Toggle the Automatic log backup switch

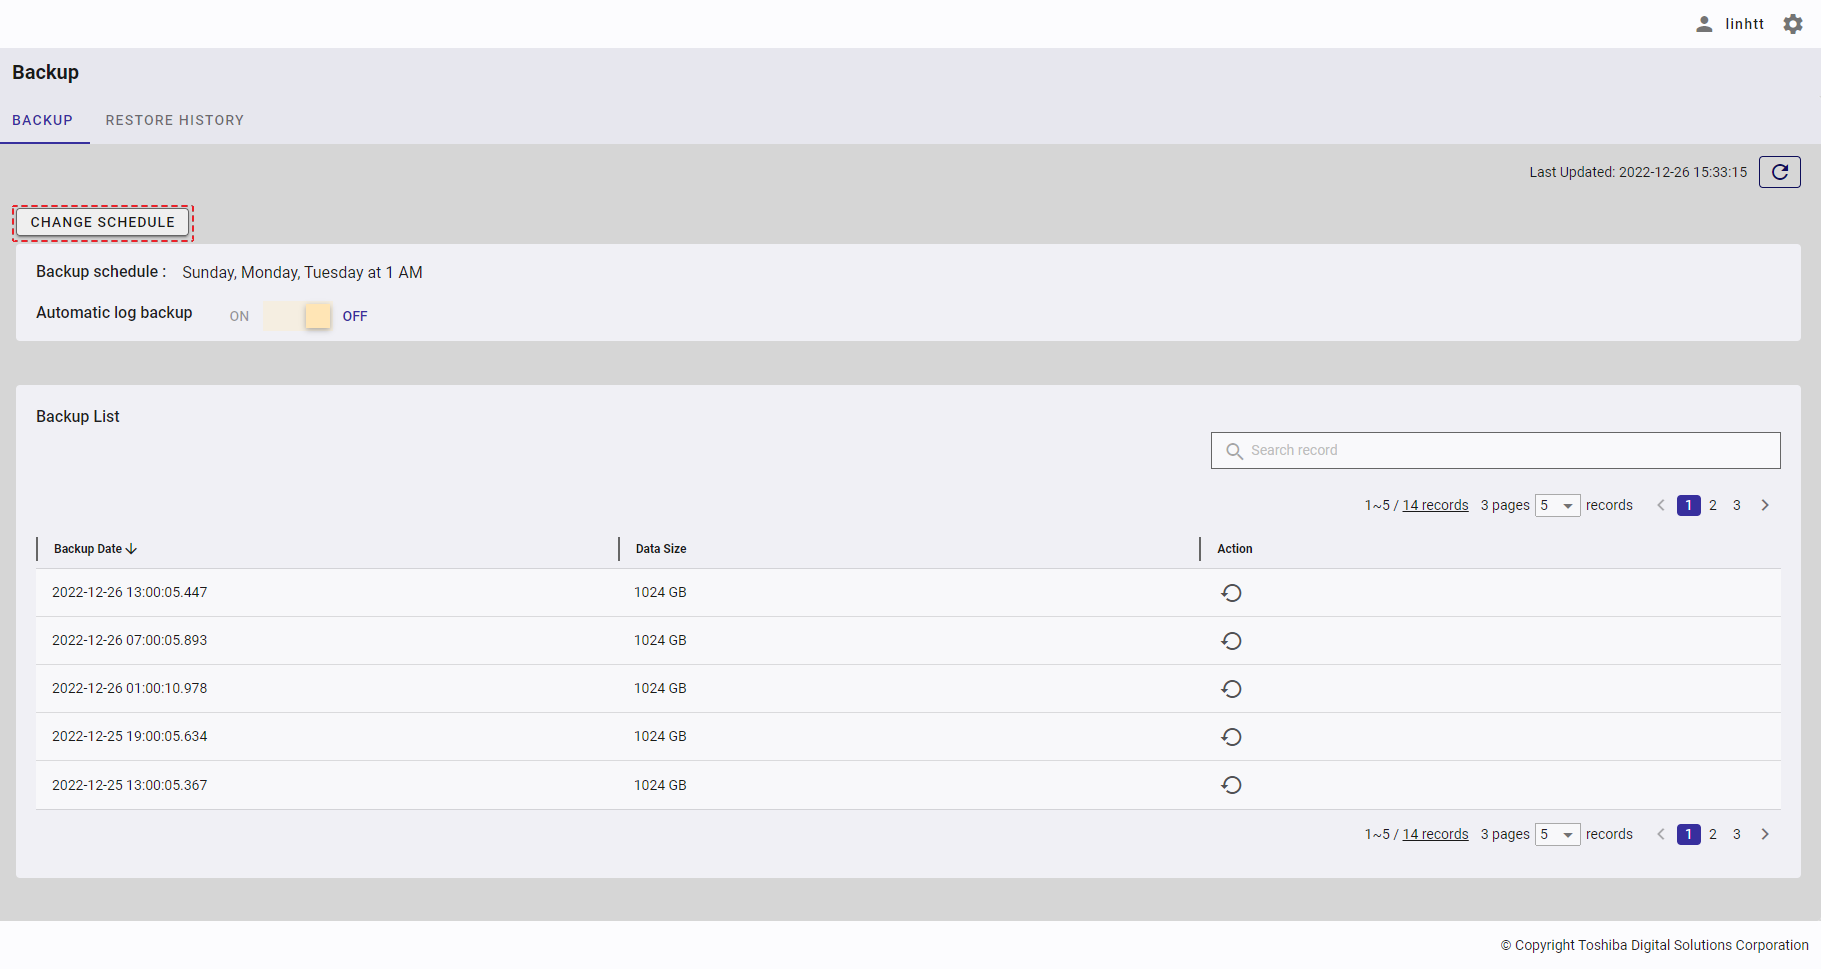(x=297, y=316)
